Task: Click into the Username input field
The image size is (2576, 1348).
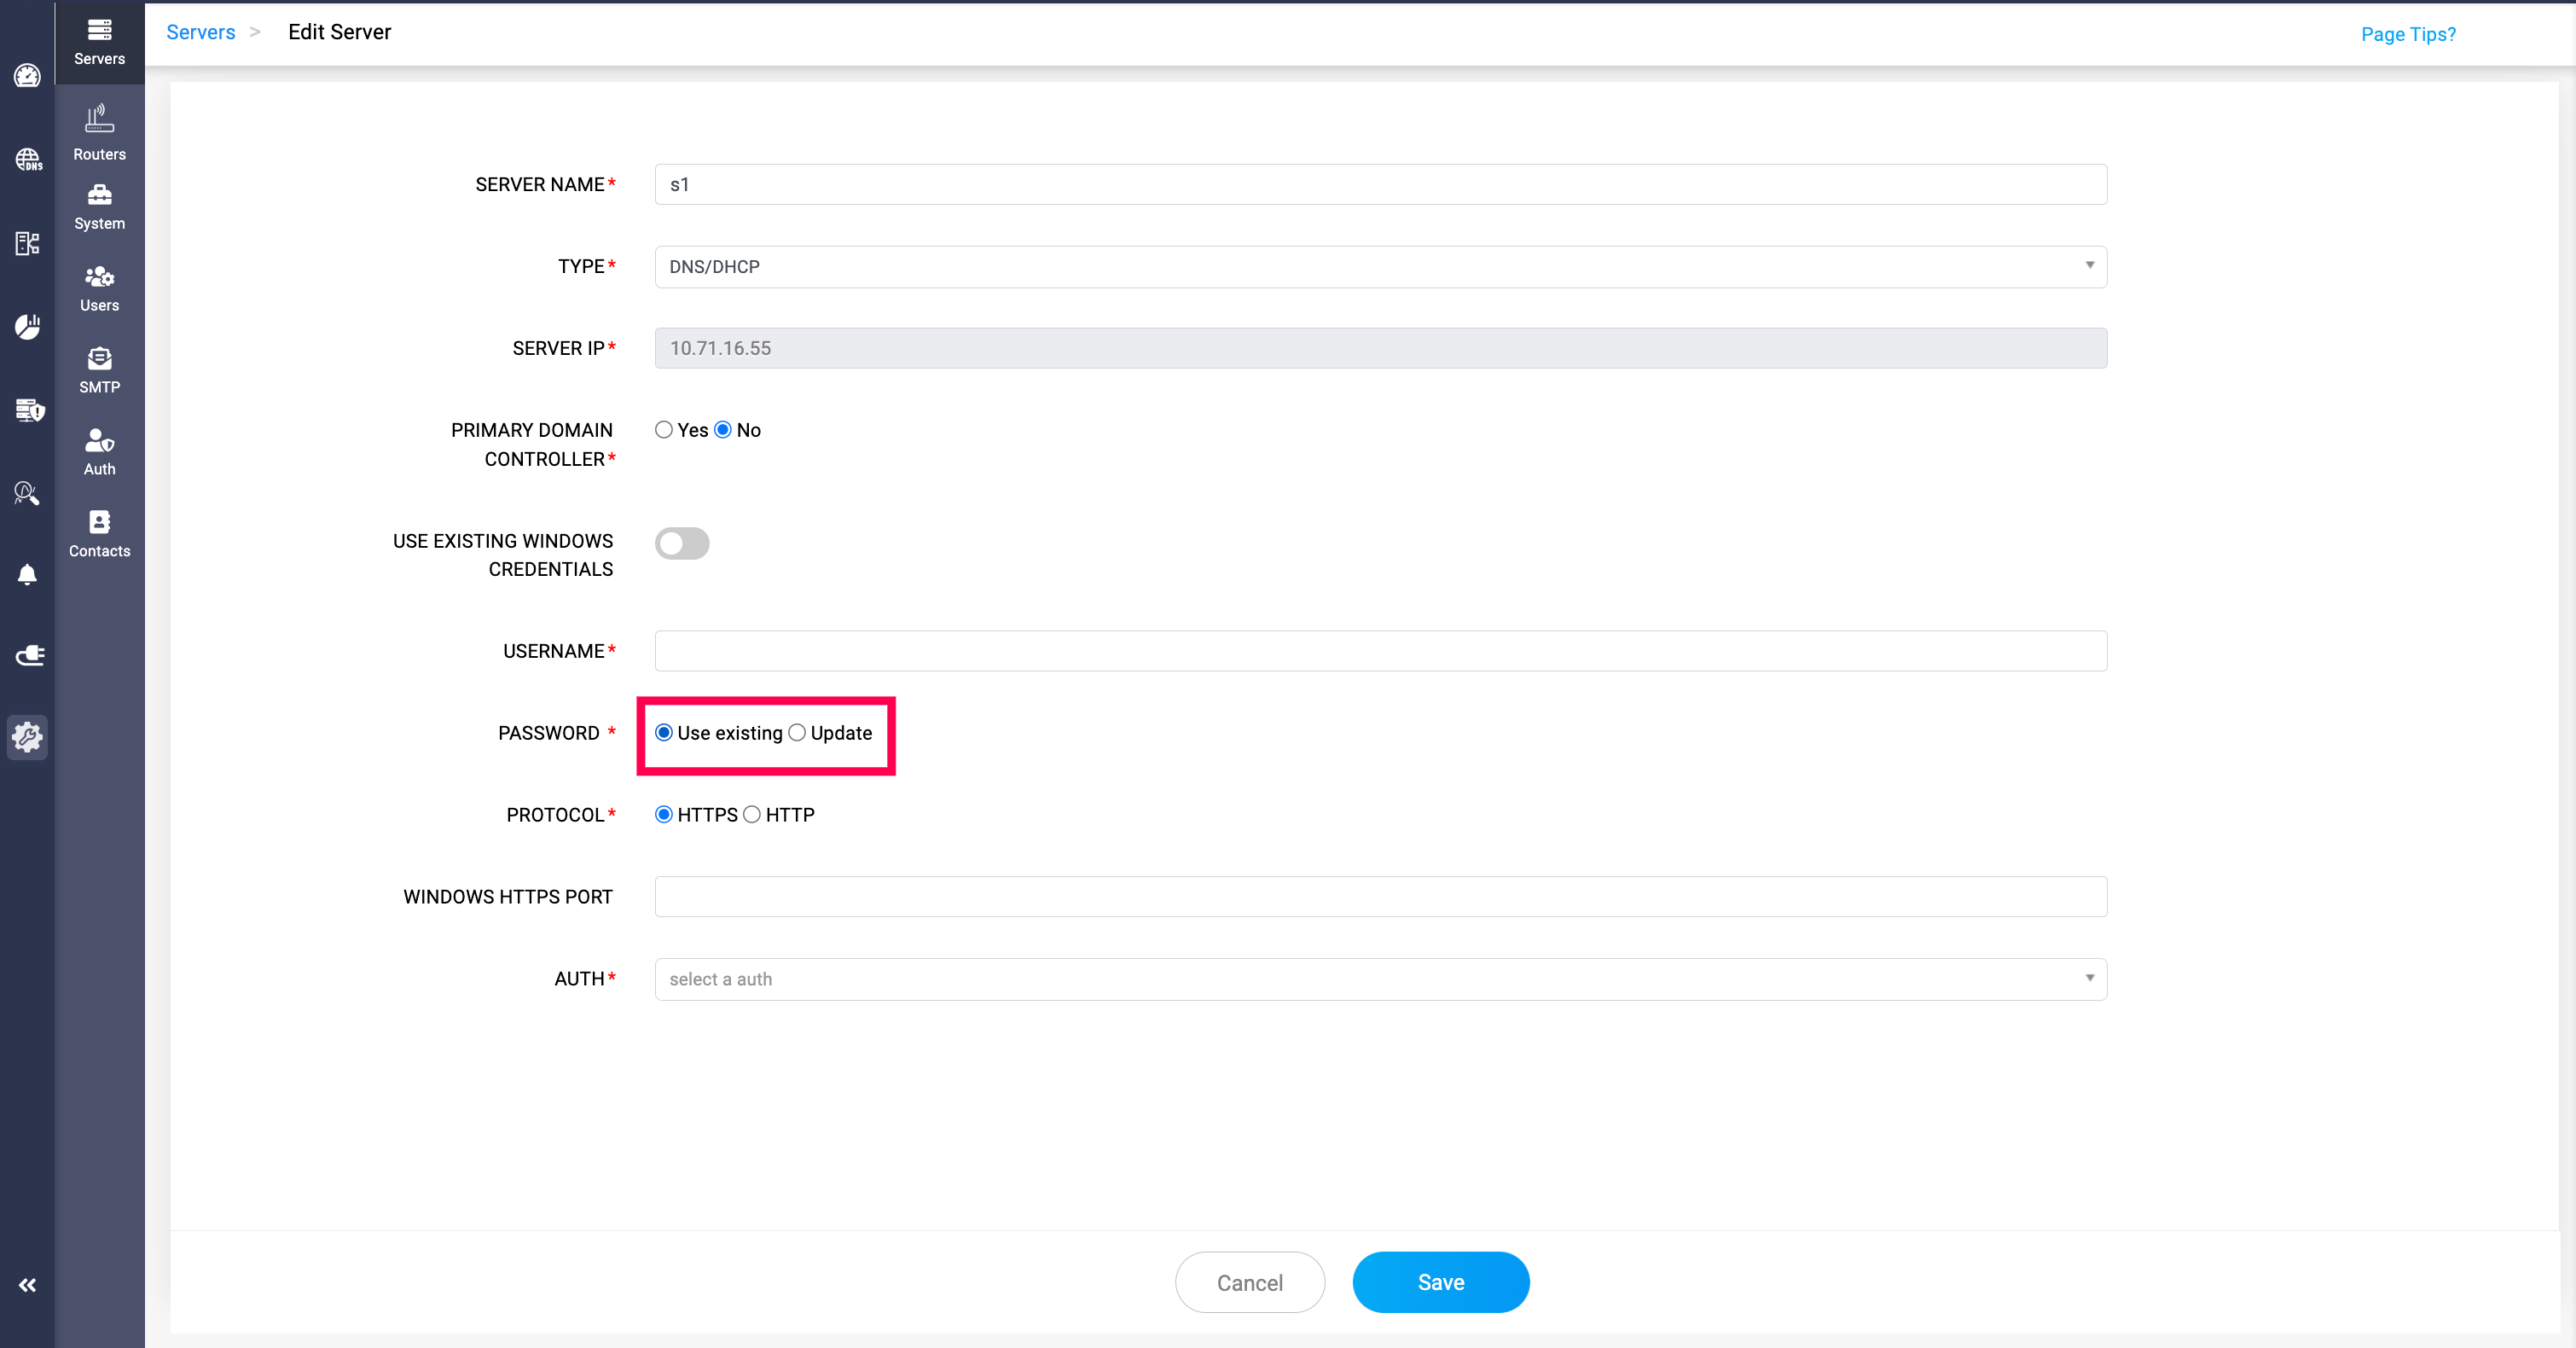Action: tap(1380, 651)
